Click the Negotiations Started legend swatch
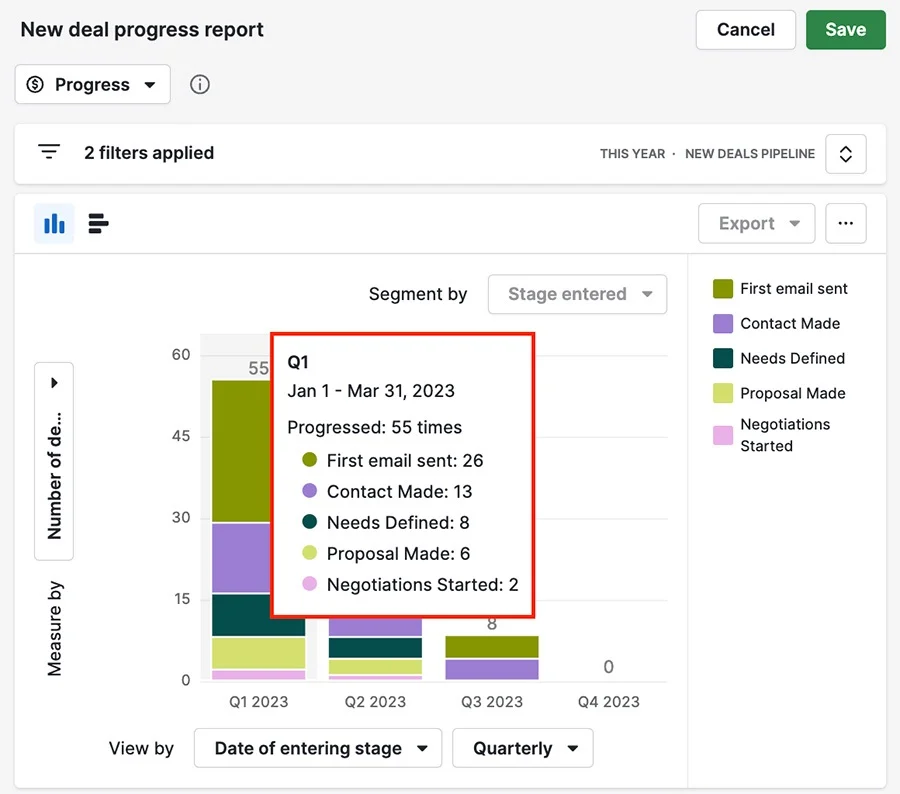 [723, 435]
